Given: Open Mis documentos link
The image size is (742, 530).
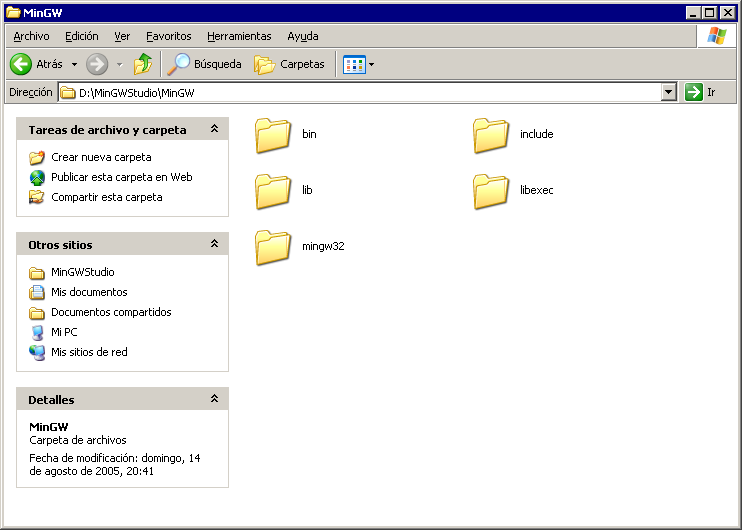Looking at the screenshot, I should point(89,292).
